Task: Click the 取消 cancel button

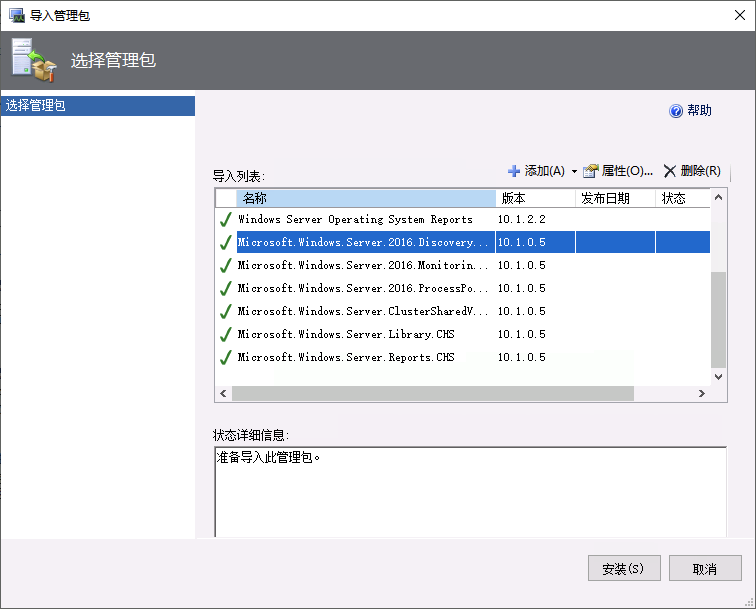Action: (x=705, y=568)
